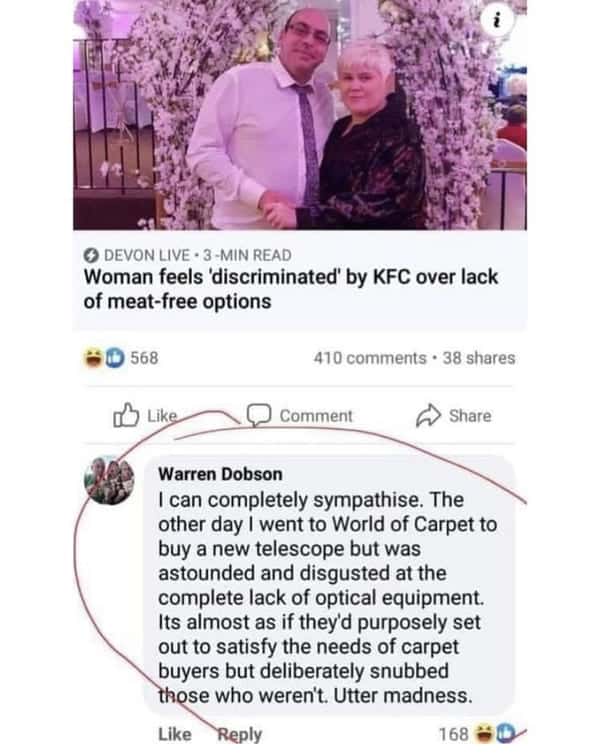Click the Comment speech bubble icon
The height and width of the screenshot is (753, 600).
pos(259,415)
